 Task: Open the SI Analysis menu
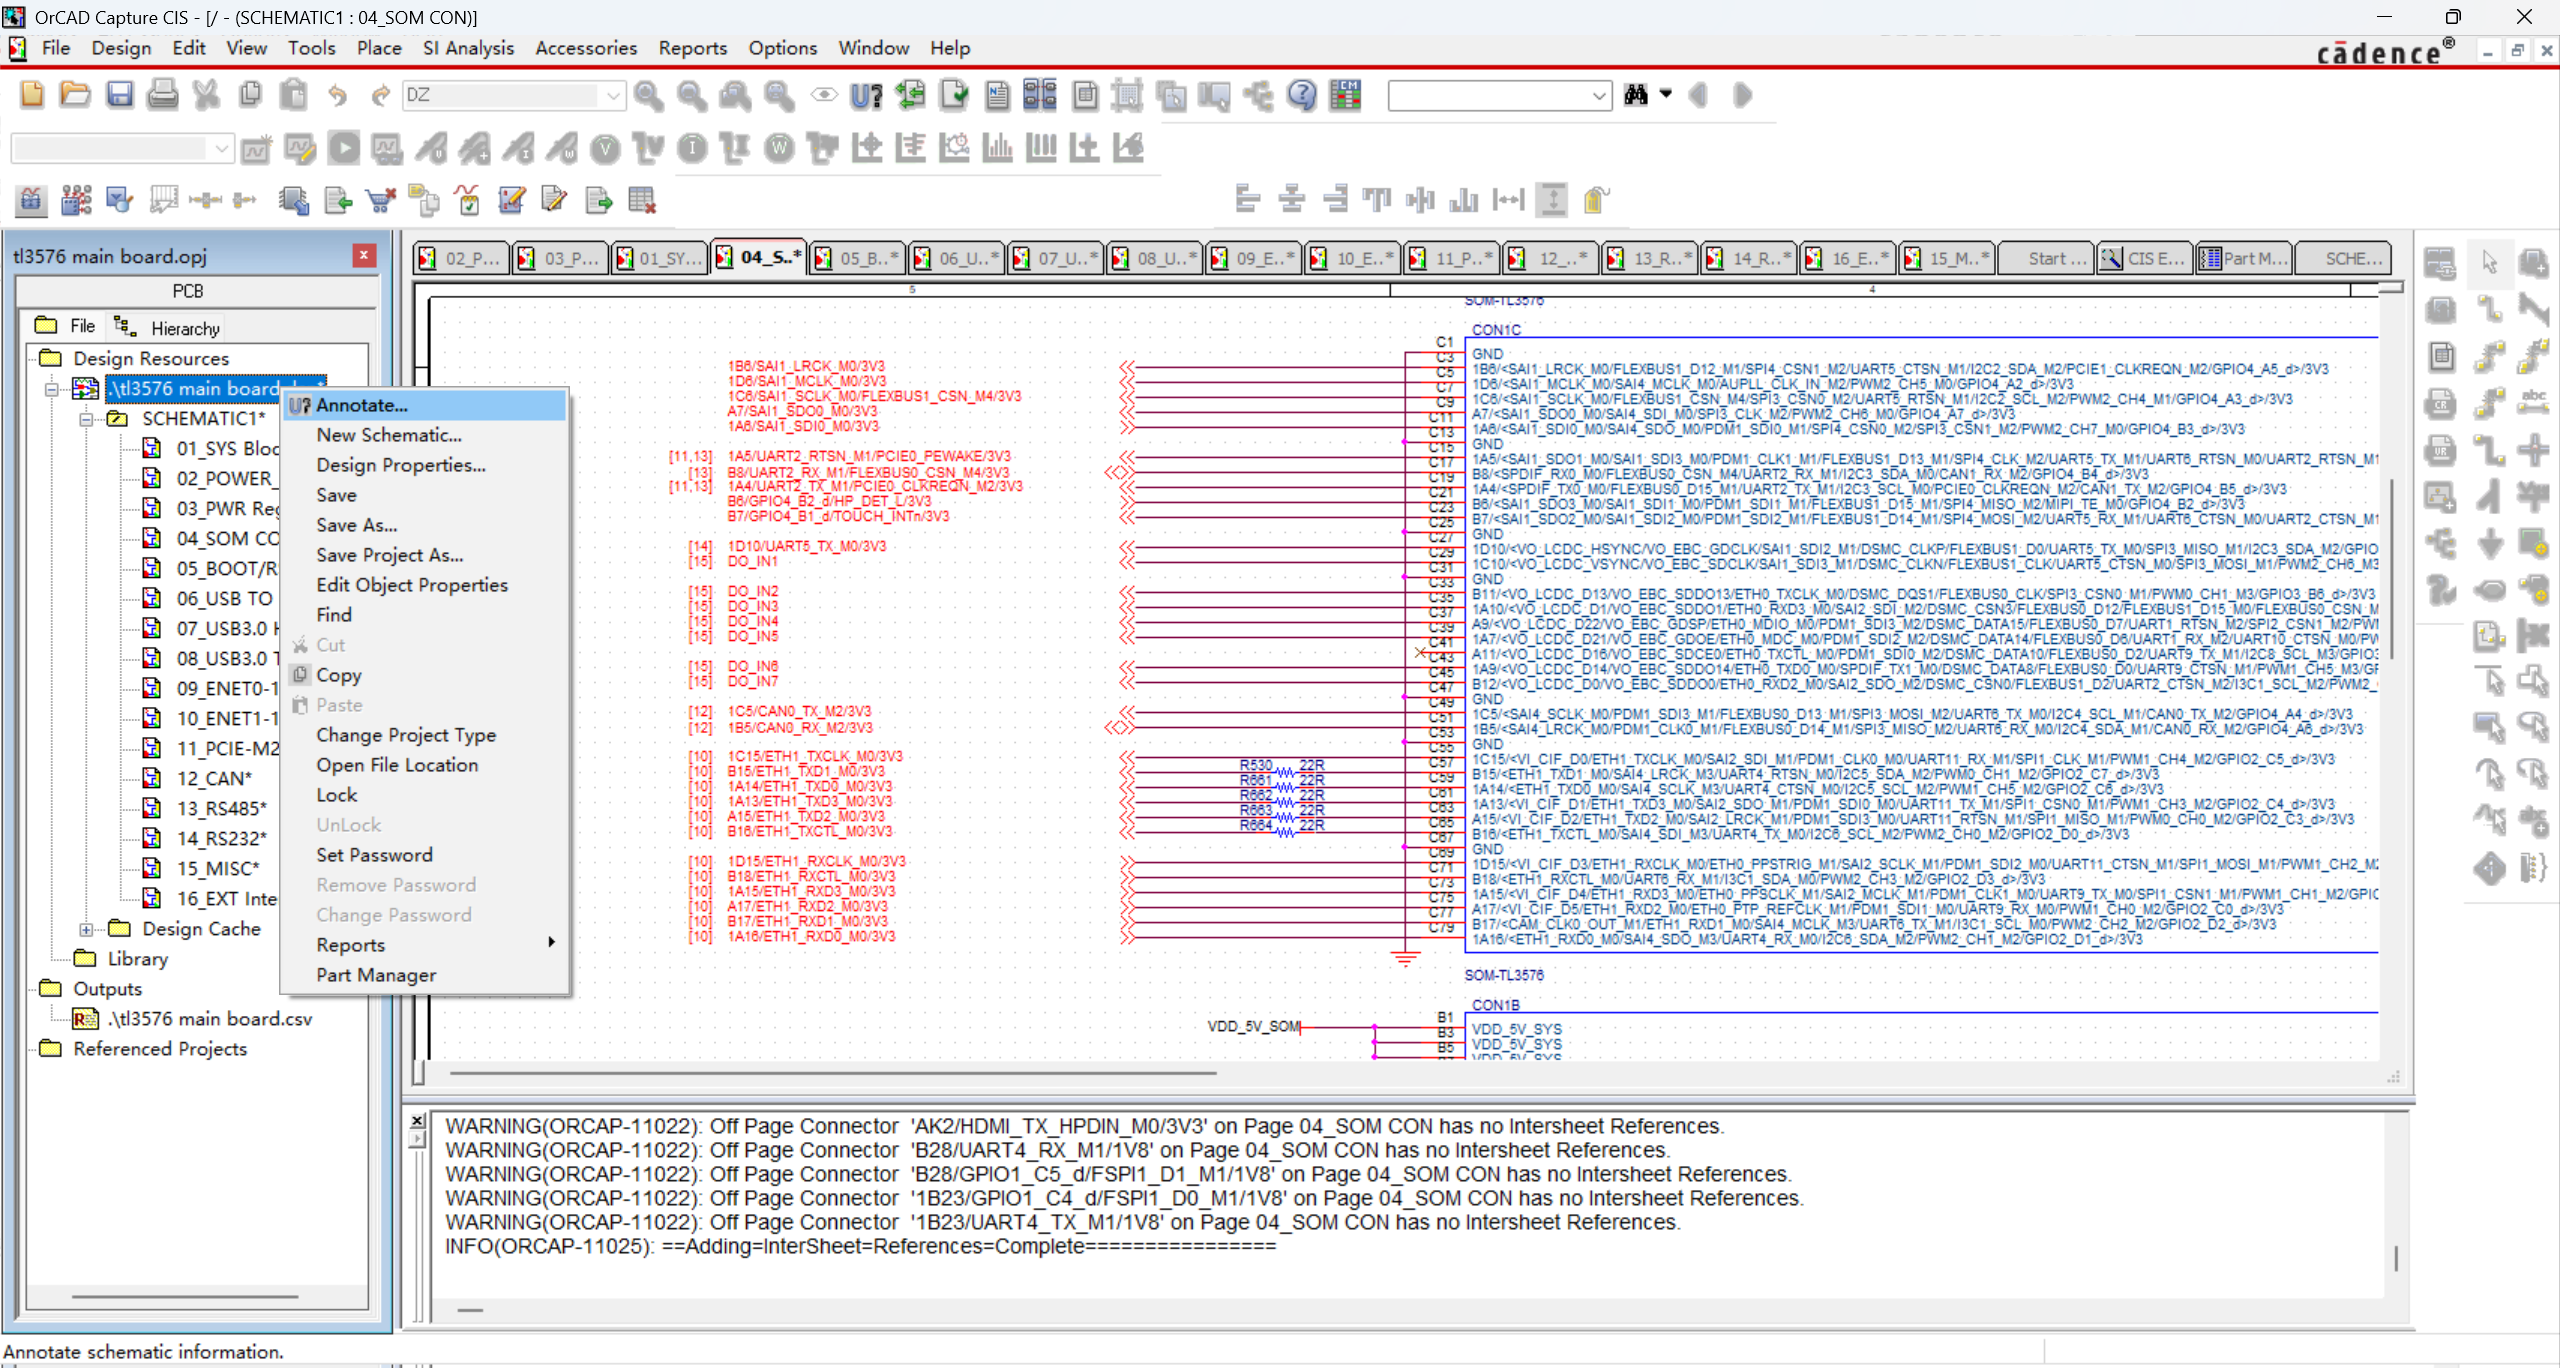coord(468,48)
